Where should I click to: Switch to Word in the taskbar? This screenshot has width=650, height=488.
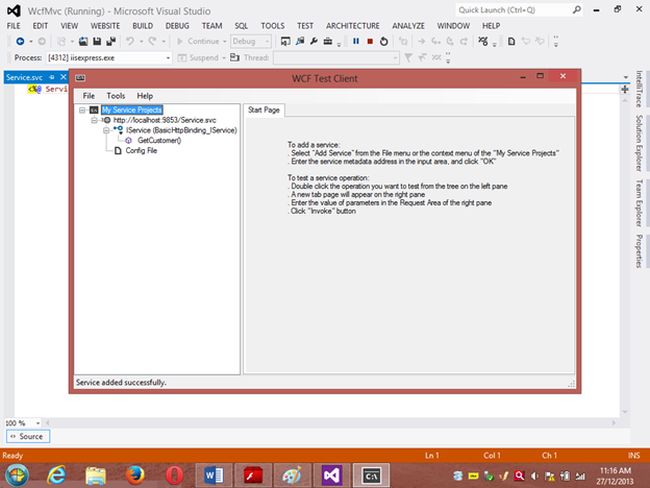coord(214,475)
